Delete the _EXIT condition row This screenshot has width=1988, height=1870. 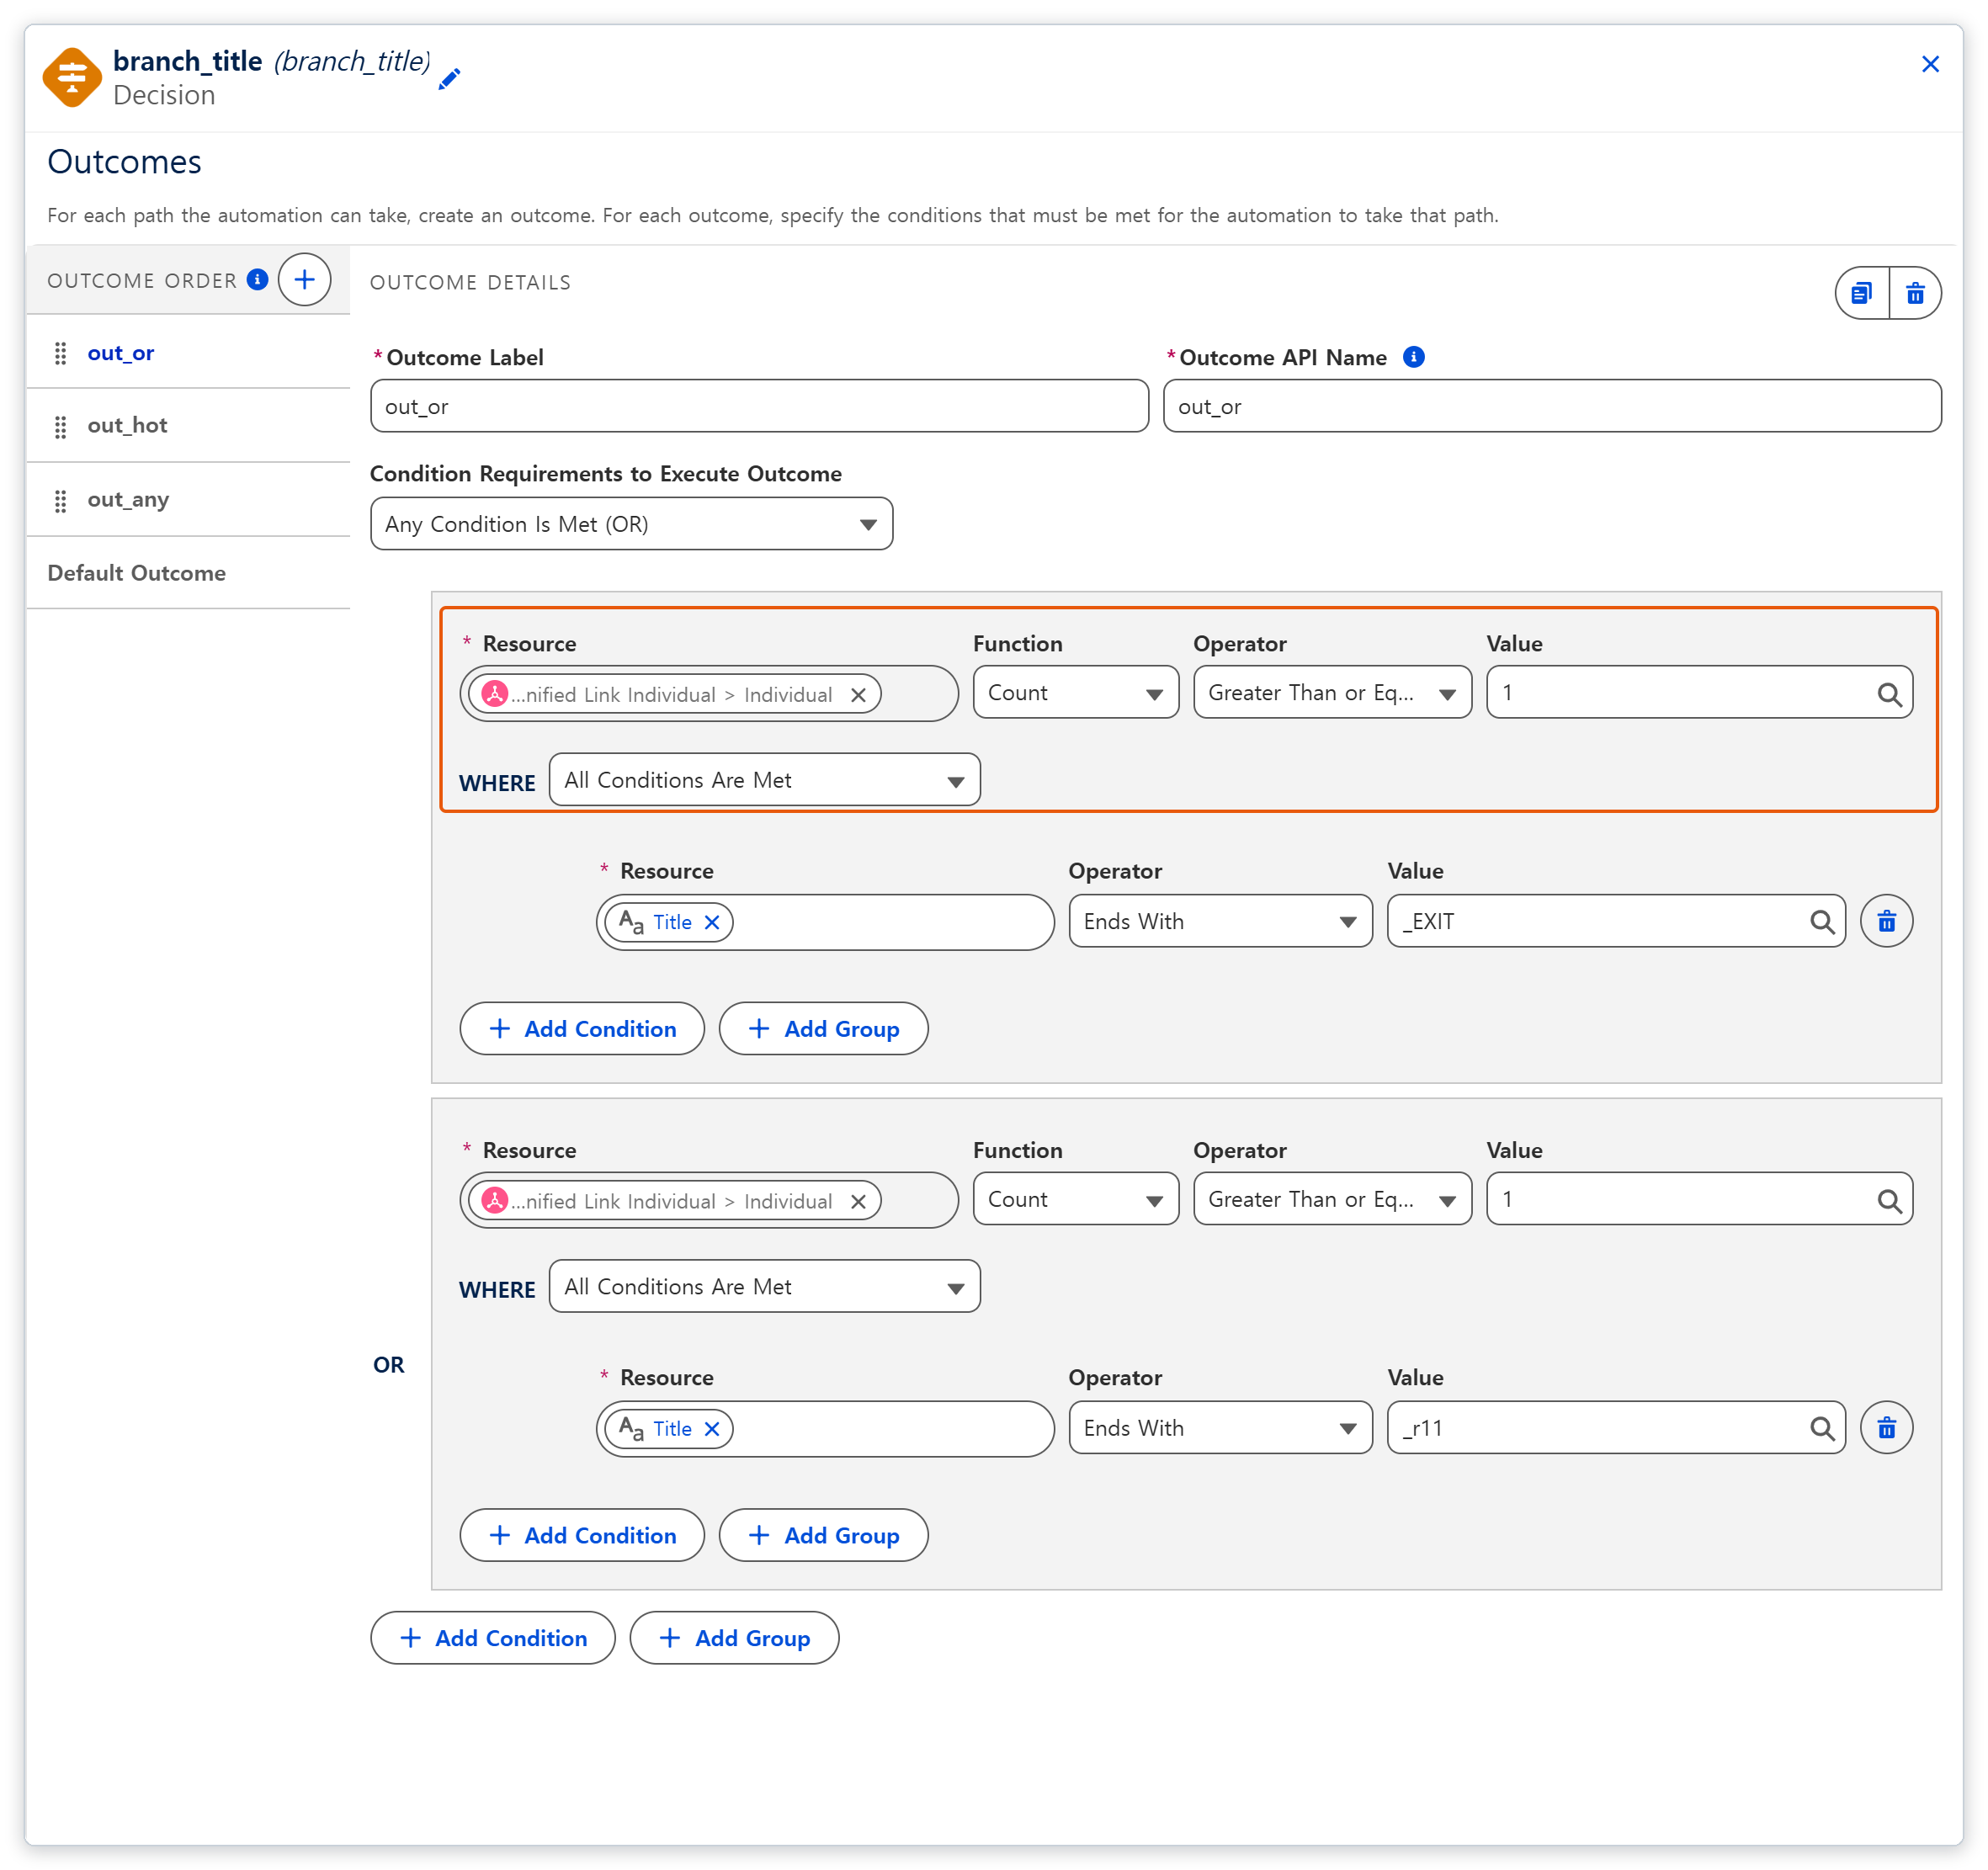pyautogui.click(x=1886, y=921)
